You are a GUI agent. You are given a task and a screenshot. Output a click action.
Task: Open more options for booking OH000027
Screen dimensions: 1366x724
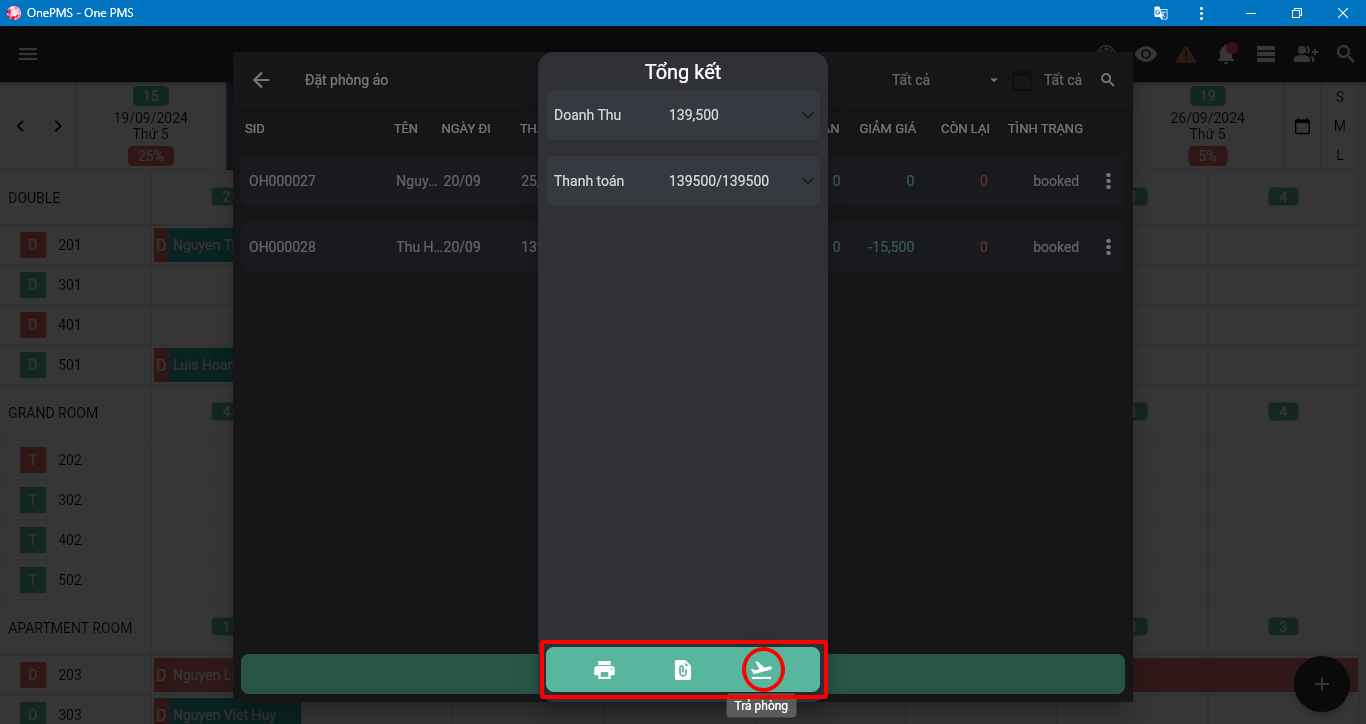coord(1108,181)
